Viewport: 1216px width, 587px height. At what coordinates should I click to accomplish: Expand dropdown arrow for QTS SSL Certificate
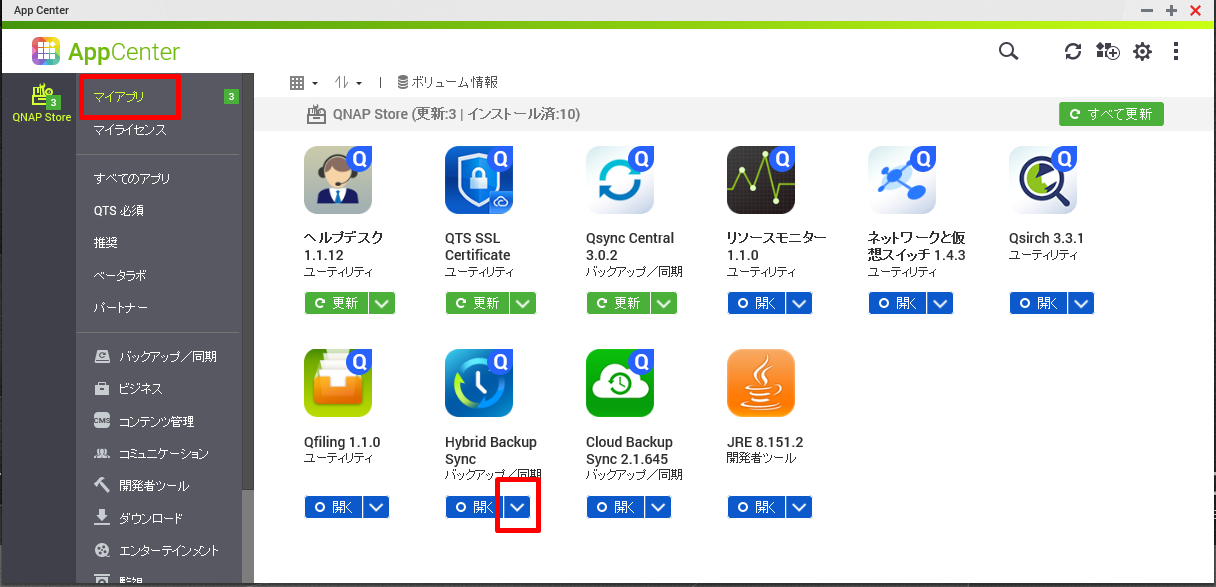tap(523, 303)
